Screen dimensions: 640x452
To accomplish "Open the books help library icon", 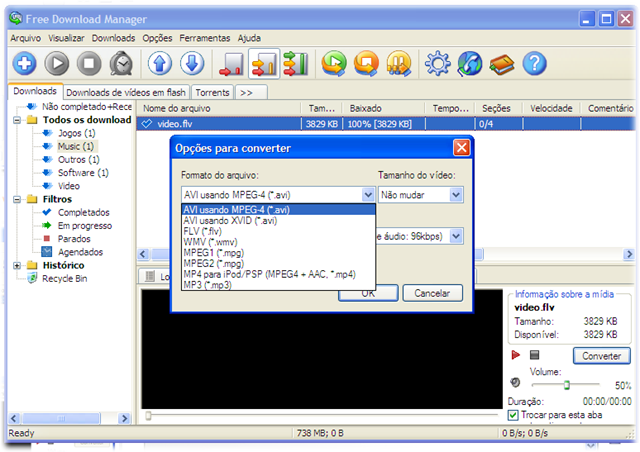I will coord(502,65).
